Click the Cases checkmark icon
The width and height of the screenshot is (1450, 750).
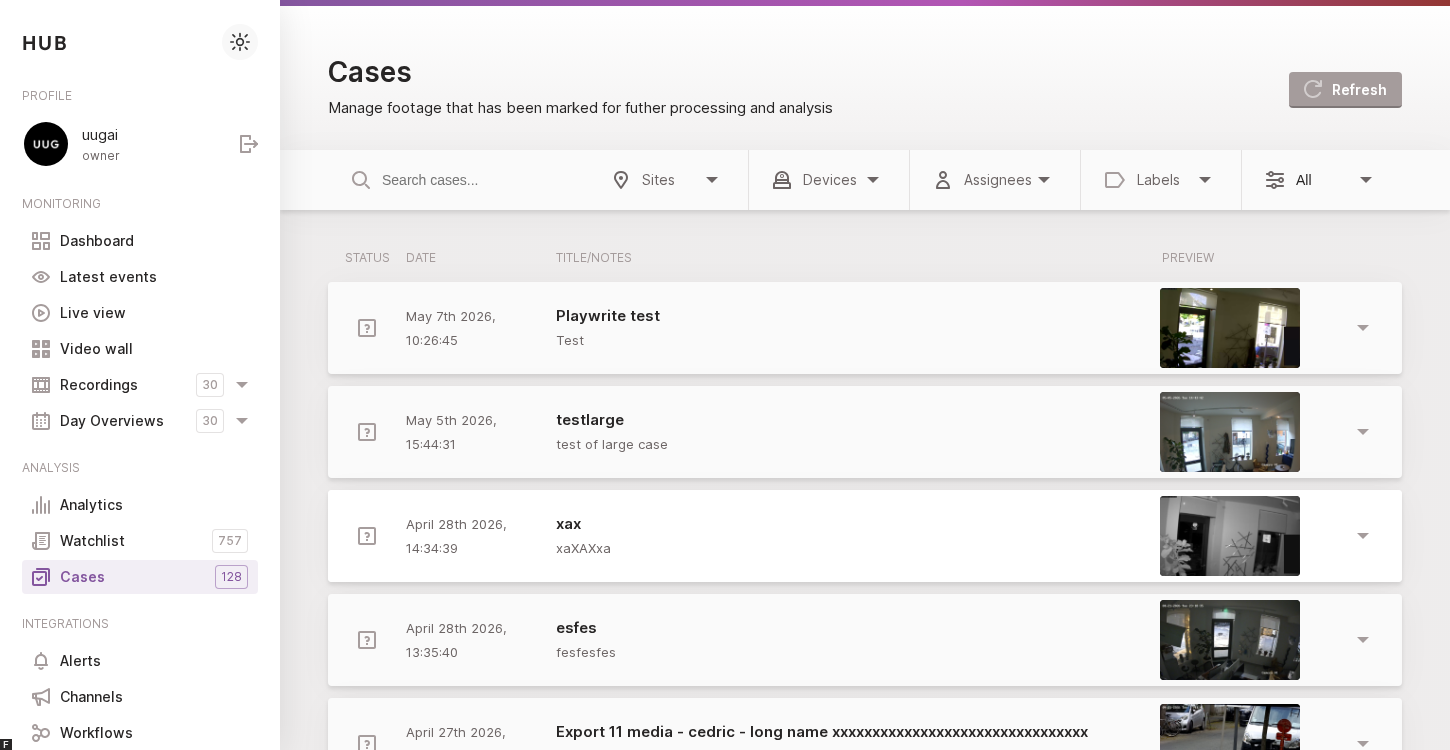[x=41, y=577]
